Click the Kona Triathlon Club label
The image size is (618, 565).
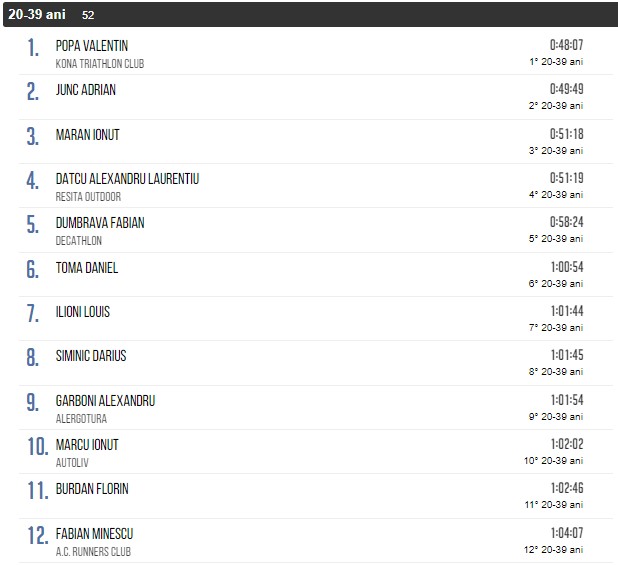click(100, 64)
